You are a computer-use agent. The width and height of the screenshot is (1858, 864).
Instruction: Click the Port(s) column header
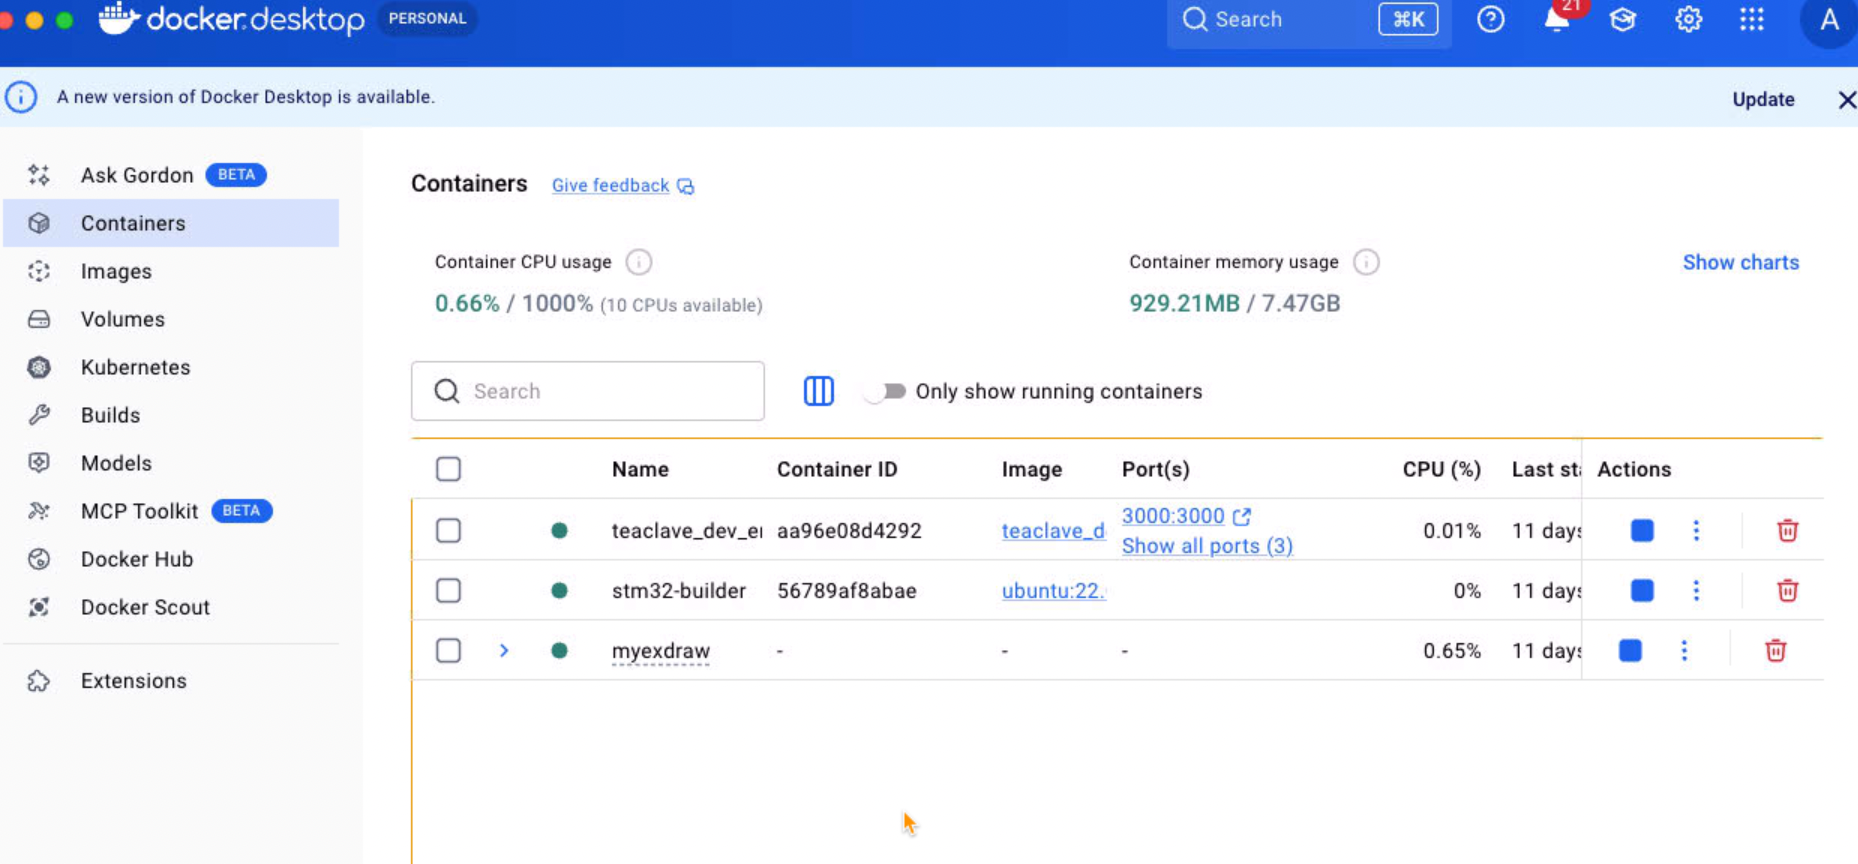(x=1155, y=469)
